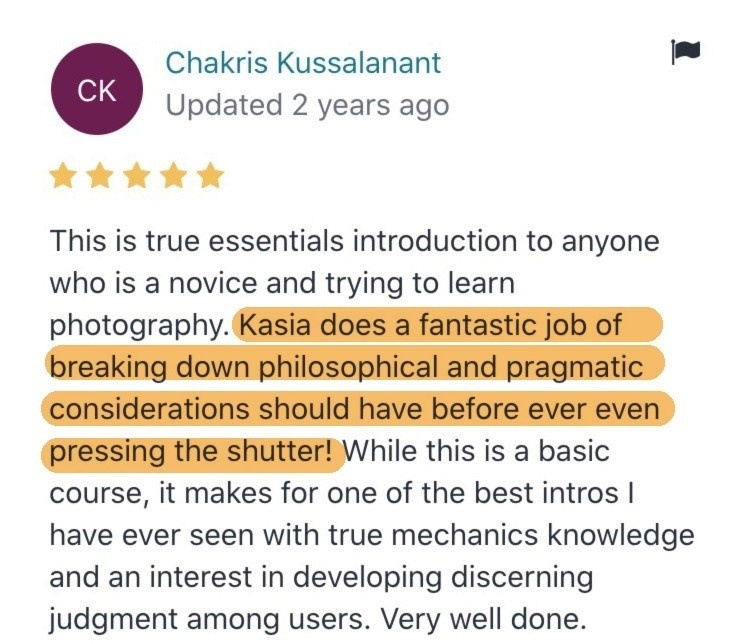Click highlighted line 'considerations should have before ever even'
730x644 pixels.
pos(354,409)
